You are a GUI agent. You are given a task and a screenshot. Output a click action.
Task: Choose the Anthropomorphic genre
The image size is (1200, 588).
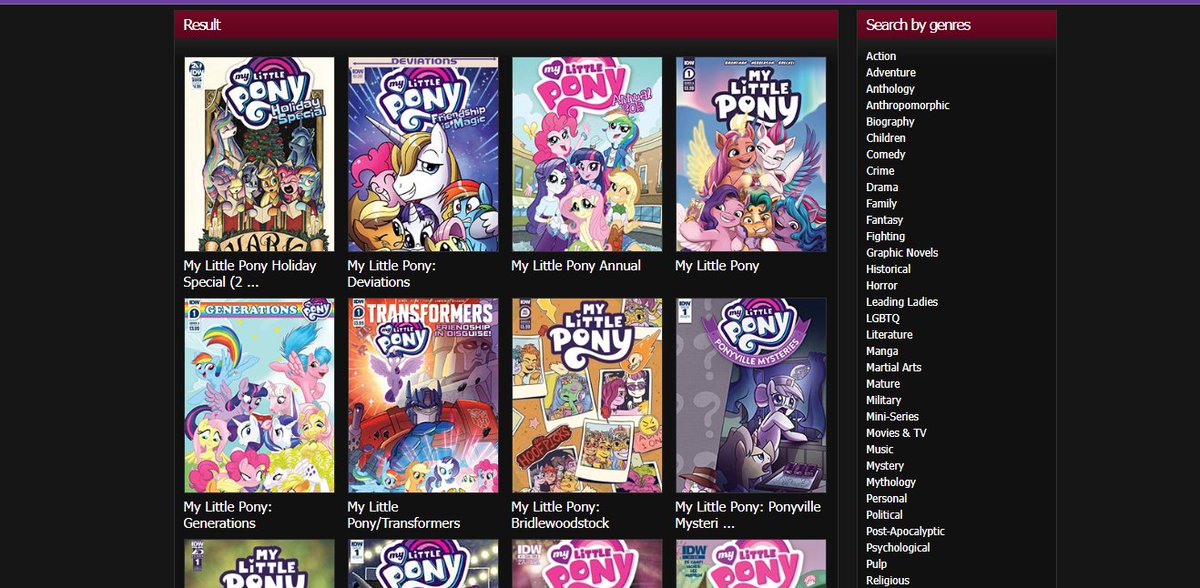click(x=908, y=105)
